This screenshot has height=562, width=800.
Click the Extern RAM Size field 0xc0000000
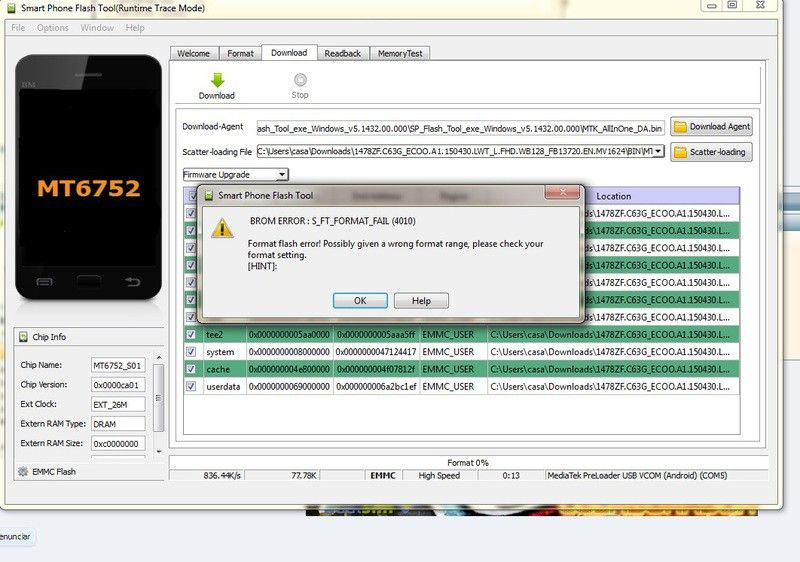pyautogui.click(x=118, y=444)
